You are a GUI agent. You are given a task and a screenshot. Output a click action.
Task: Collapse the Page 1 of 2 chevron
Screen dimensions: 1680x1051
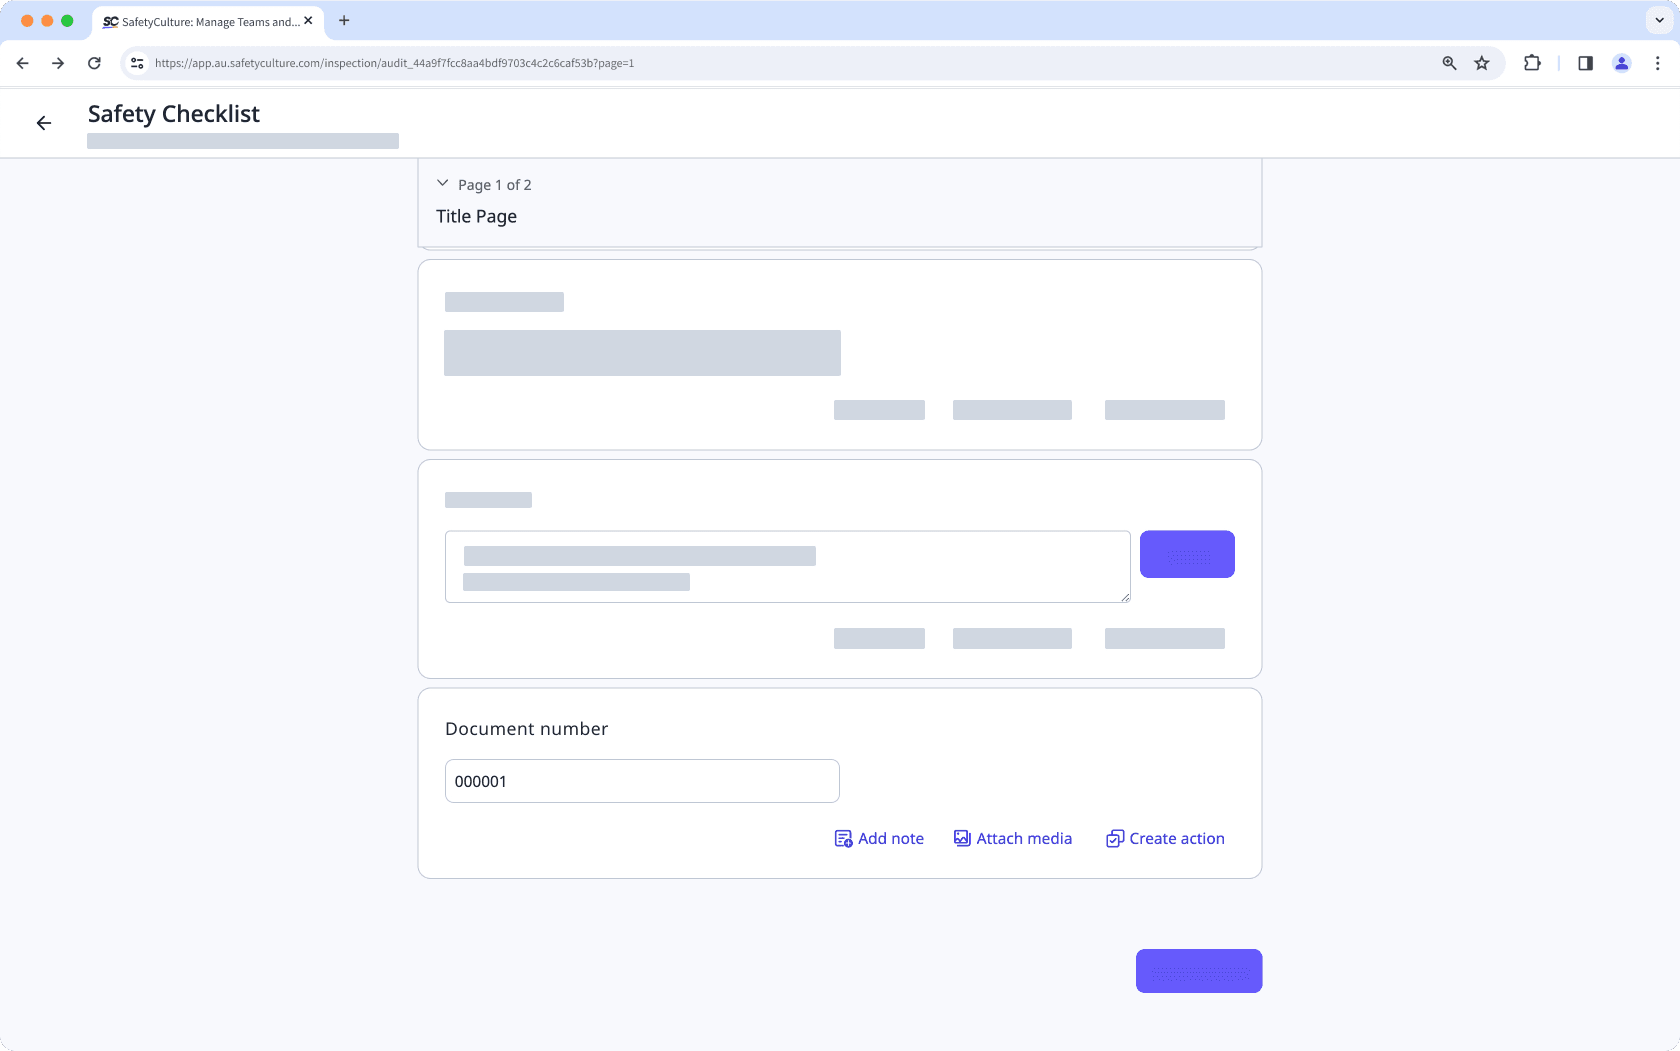443,184
